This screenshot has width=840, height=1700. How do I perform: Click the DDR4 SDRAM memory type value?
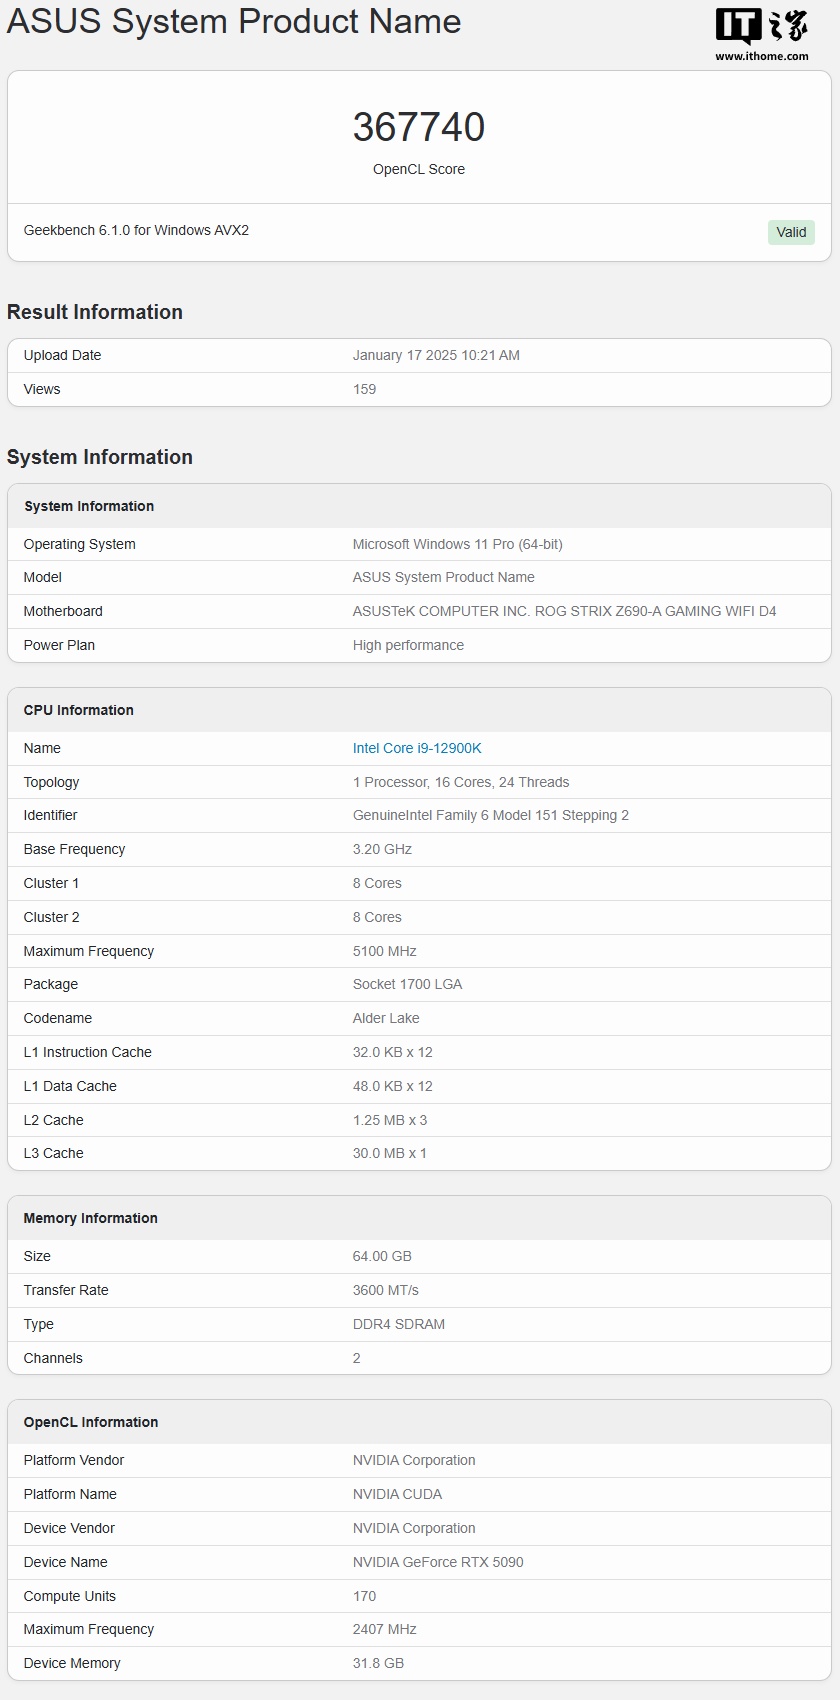click(399, 1324)
